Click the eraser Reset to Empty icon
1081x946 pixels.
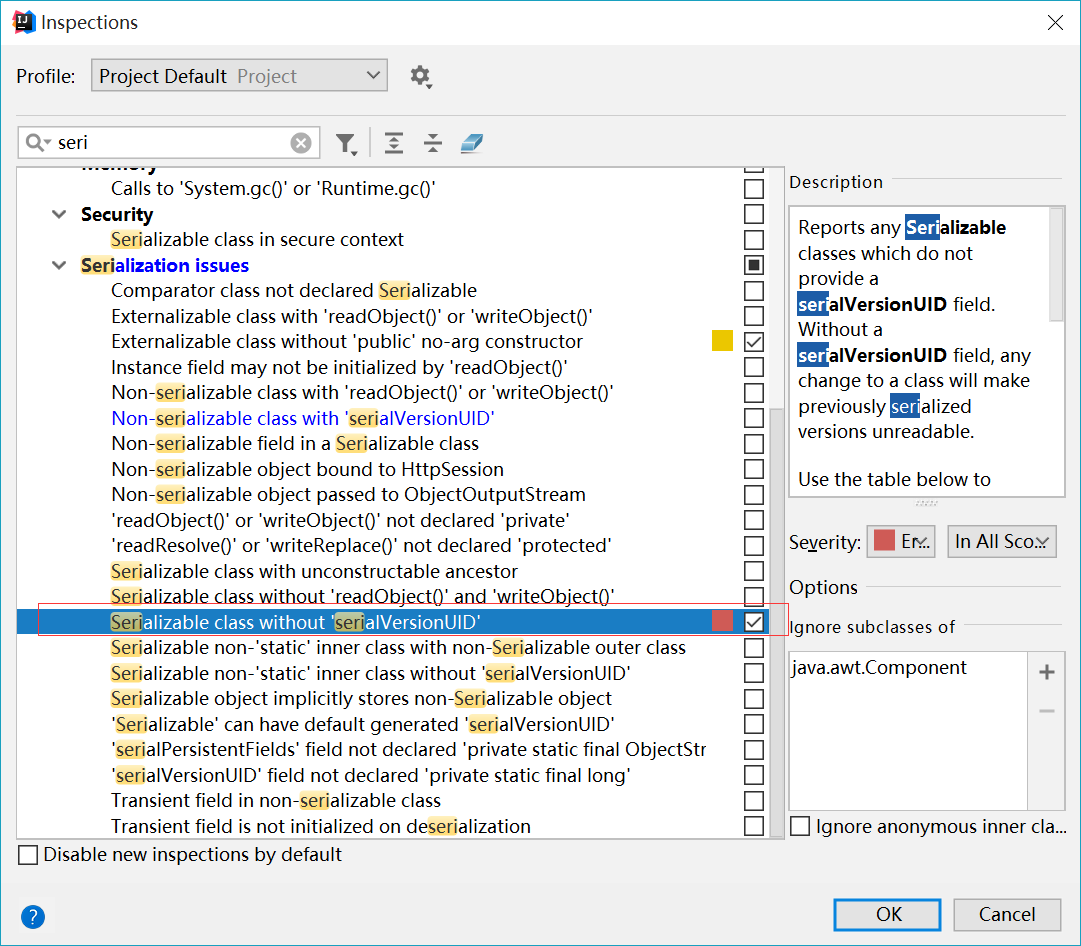[472, 143]
